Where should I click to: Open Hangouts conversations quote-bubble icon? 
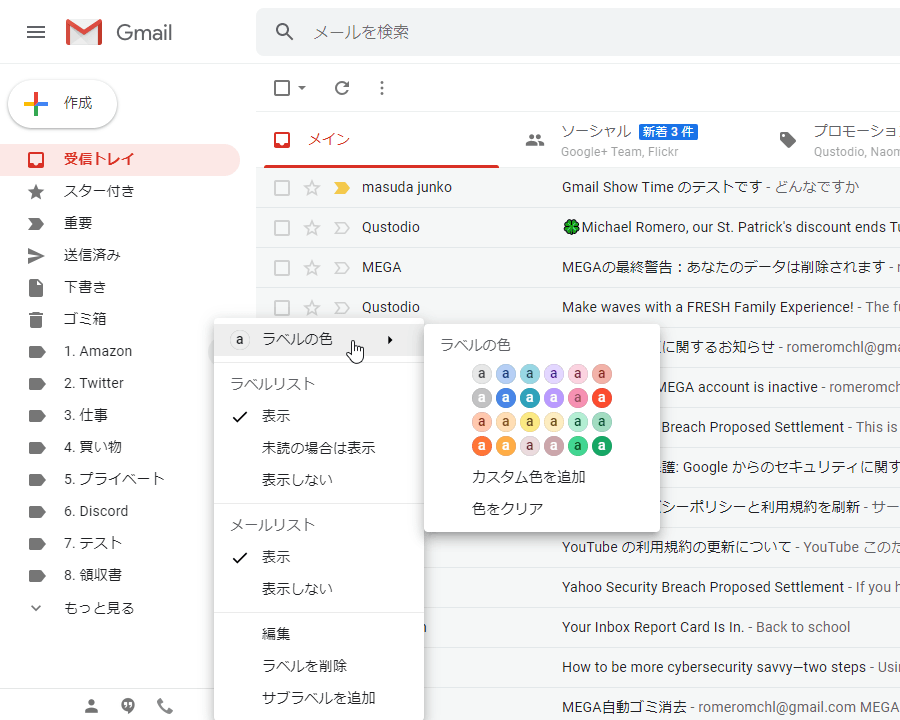pyautogui.click(x=128, y=706)
